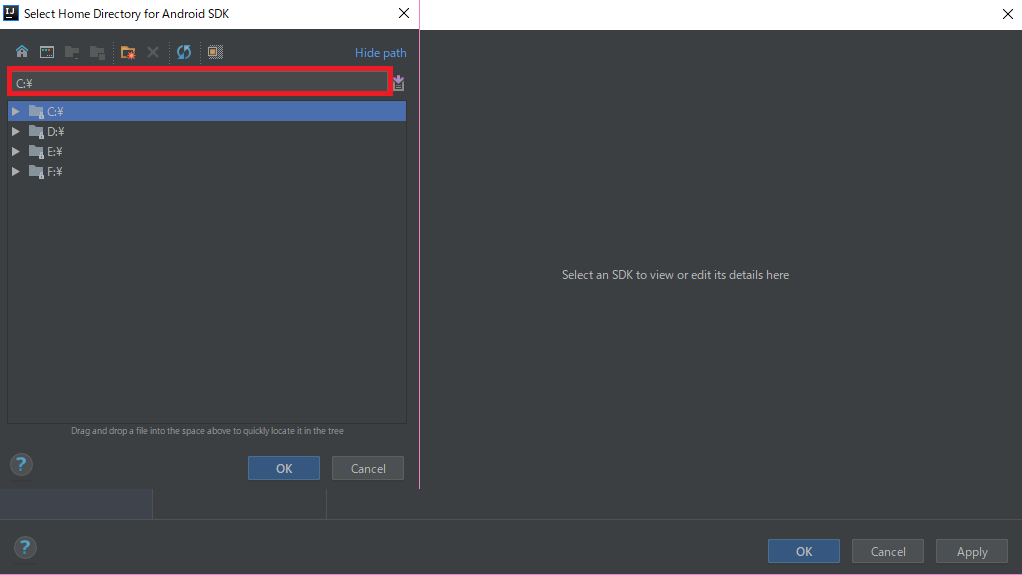Create New Folder icon

pos(128,52)
